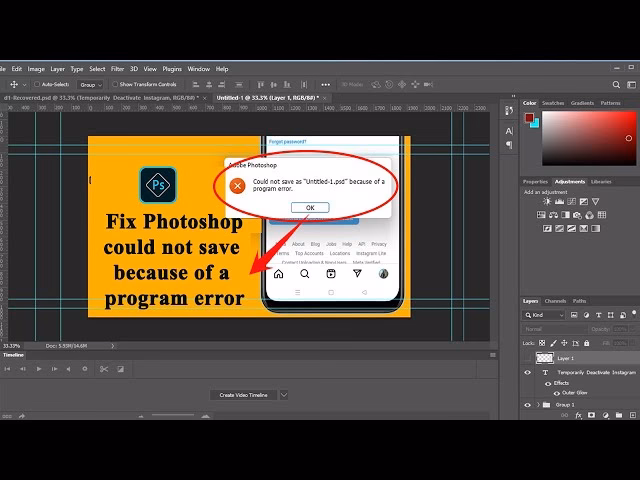
Task: Create new group folder icon
Action: tap(619, 415)
